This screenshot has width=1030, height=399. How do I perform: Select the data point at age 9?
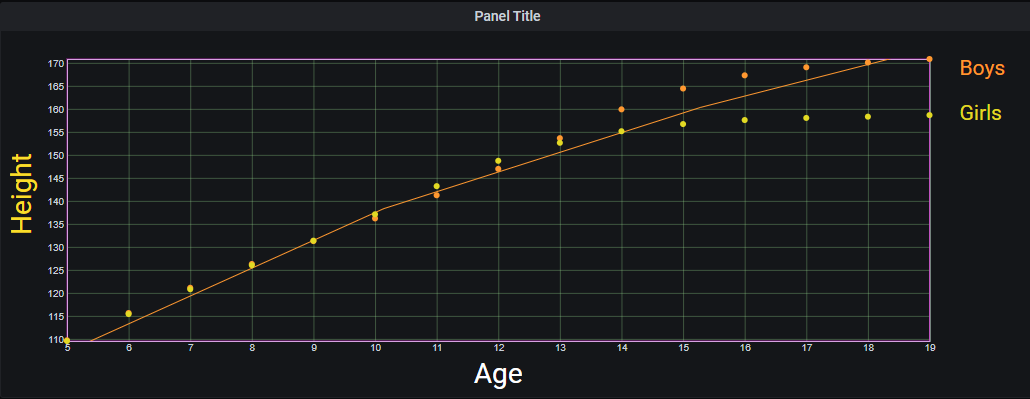click(x=313, y=241)
